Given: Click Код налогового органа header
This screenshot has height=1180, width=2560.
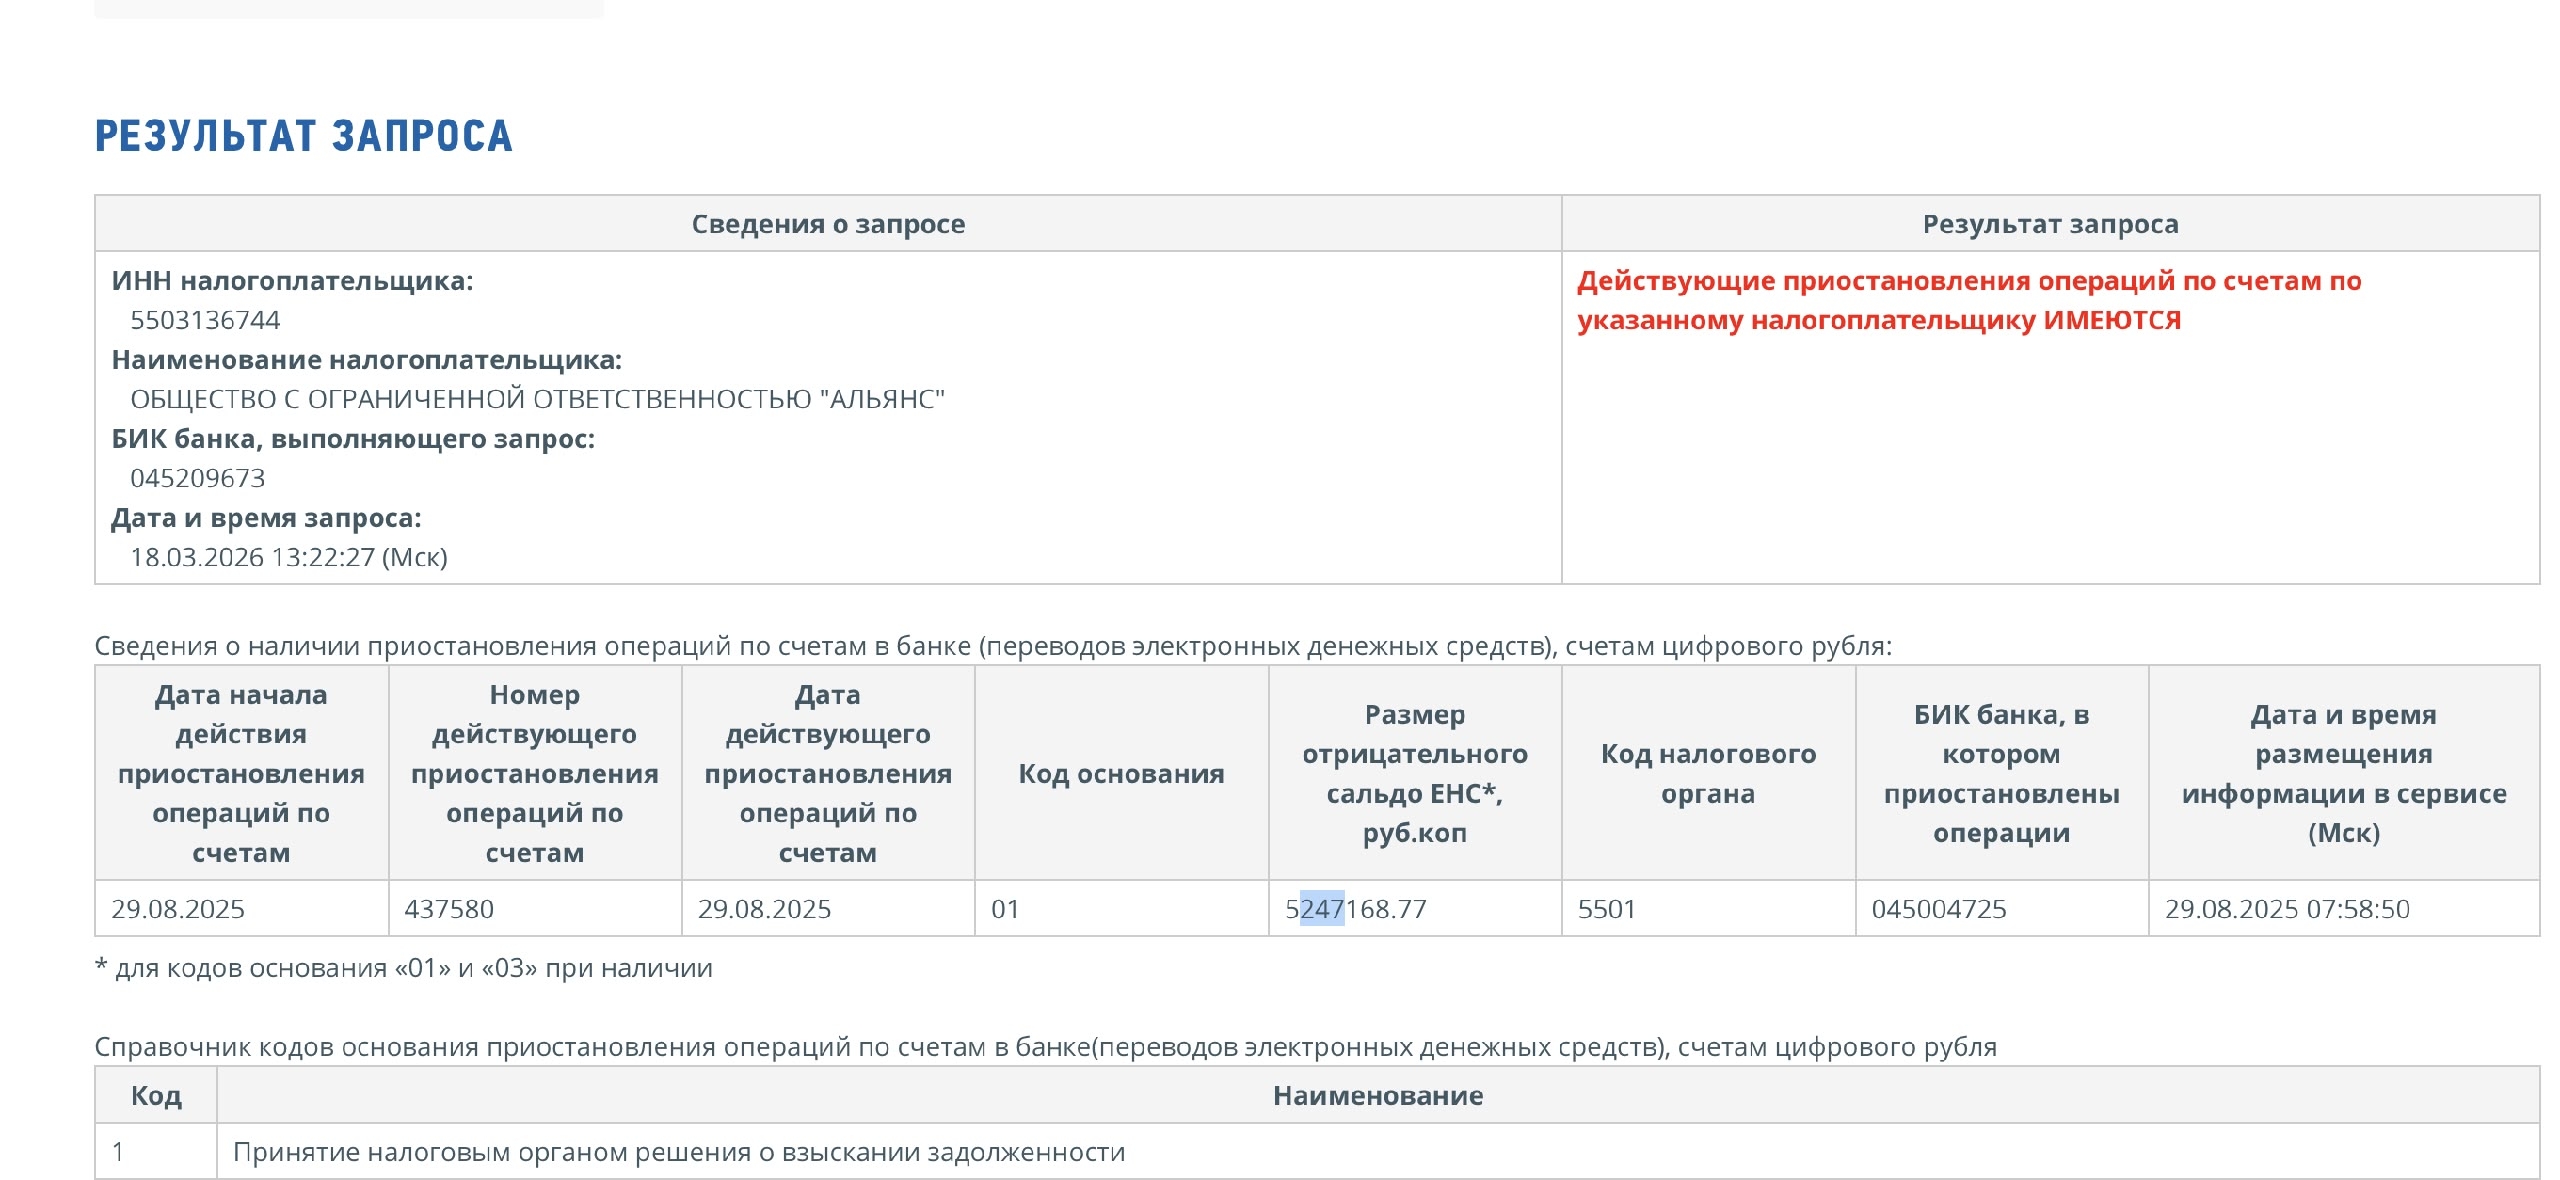Looking at the screenshot, I should point(1708,773).
